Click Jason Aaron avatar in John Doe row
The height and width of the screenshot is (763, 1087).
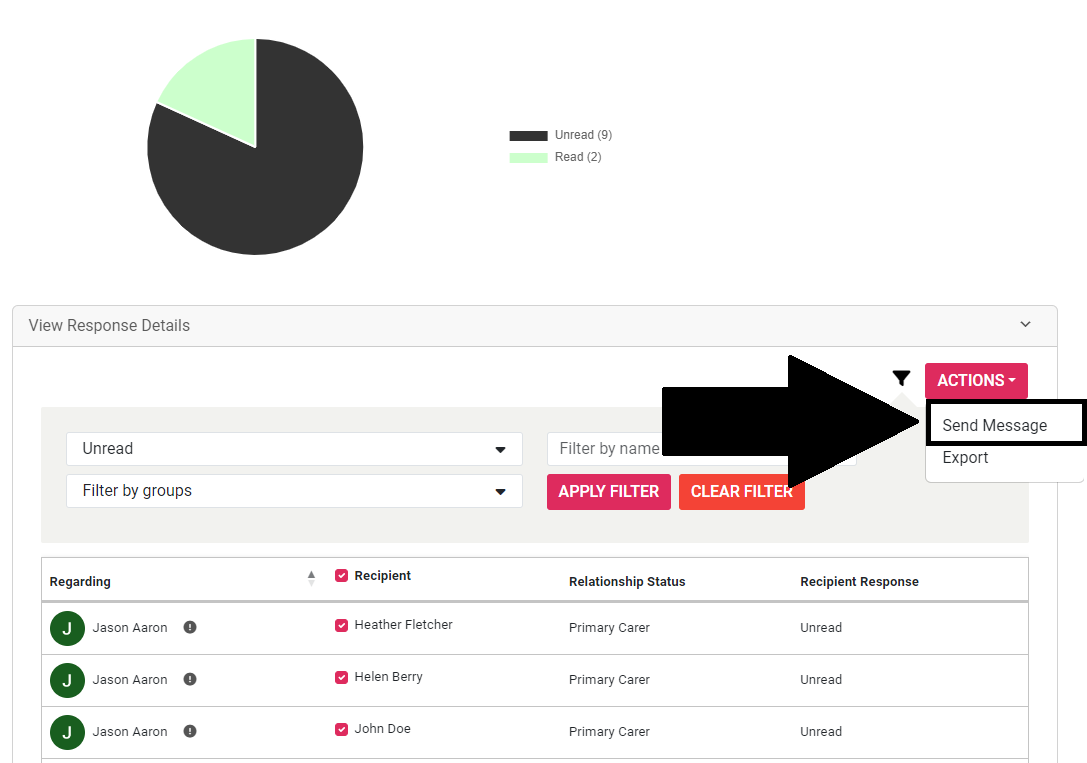tap(67, 732)
